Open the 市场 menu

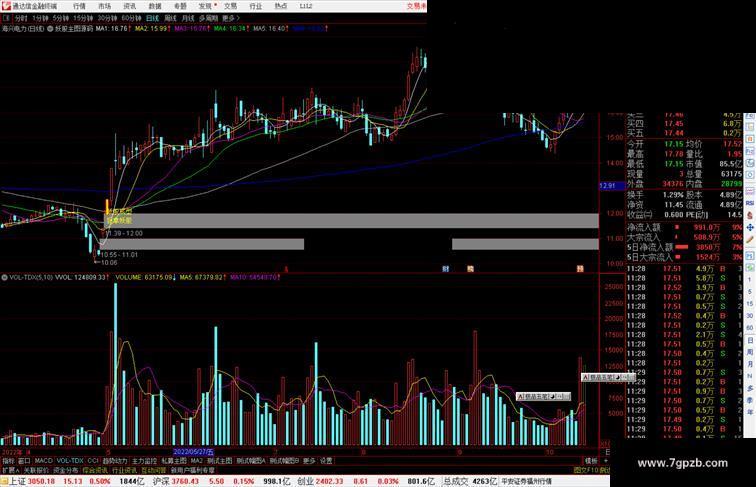(104, 6)
